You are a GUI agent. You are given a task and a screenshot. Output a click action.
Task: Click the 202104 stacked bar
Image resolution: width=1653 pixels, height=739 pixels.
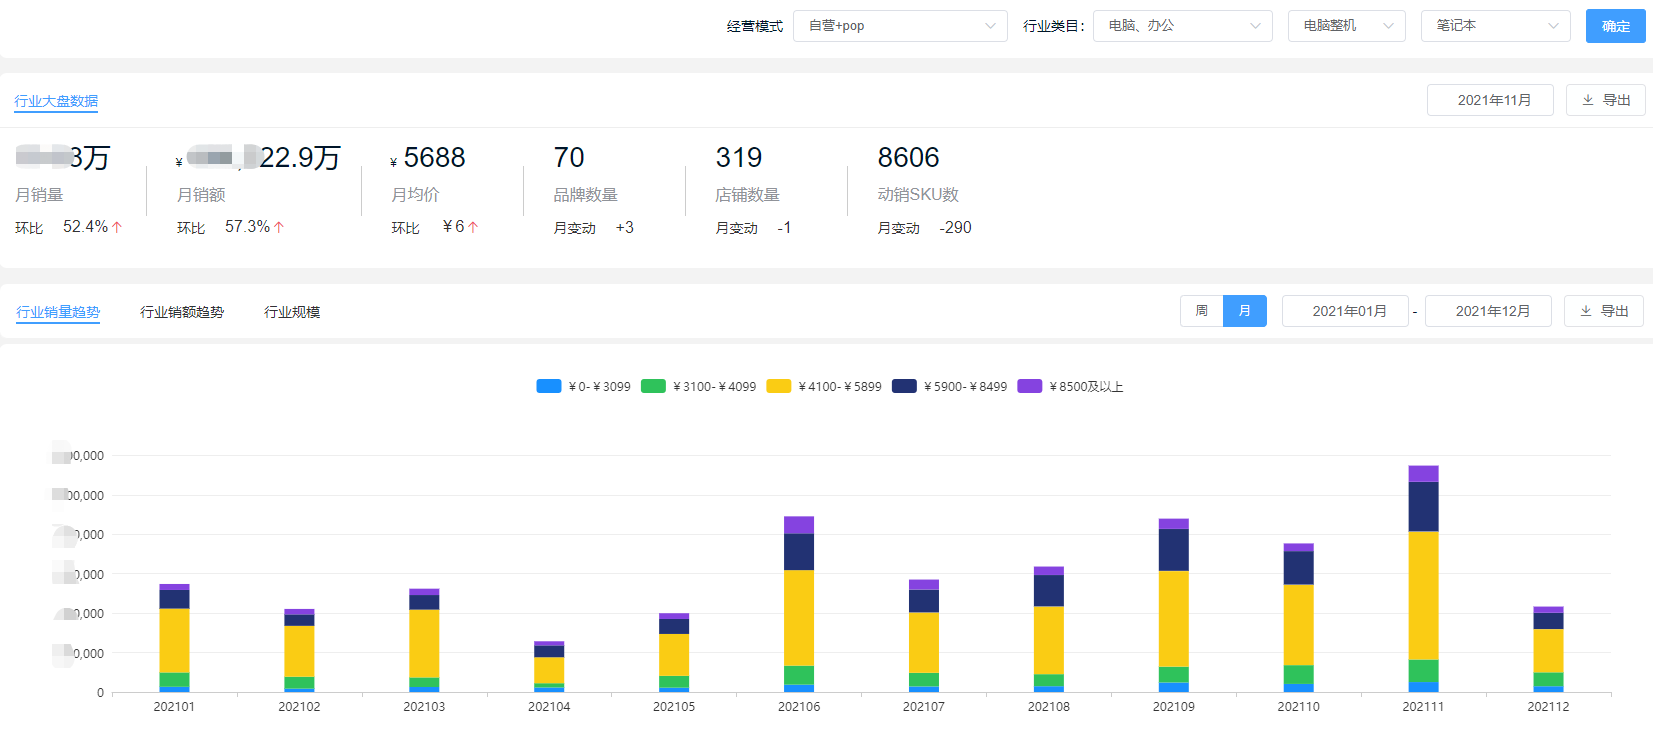click(x=549, y=667)
